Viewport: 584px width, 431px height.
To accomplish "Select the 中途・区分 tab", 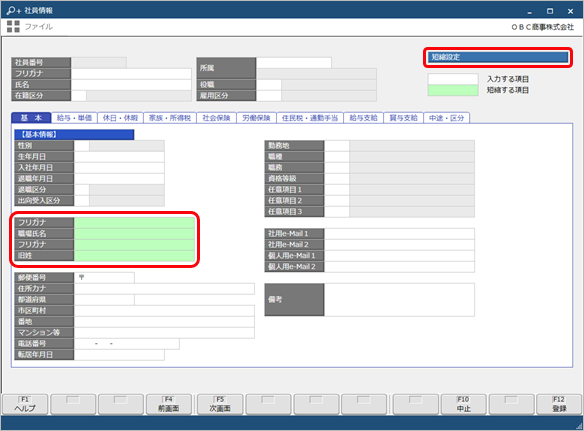I will (446, 118).
